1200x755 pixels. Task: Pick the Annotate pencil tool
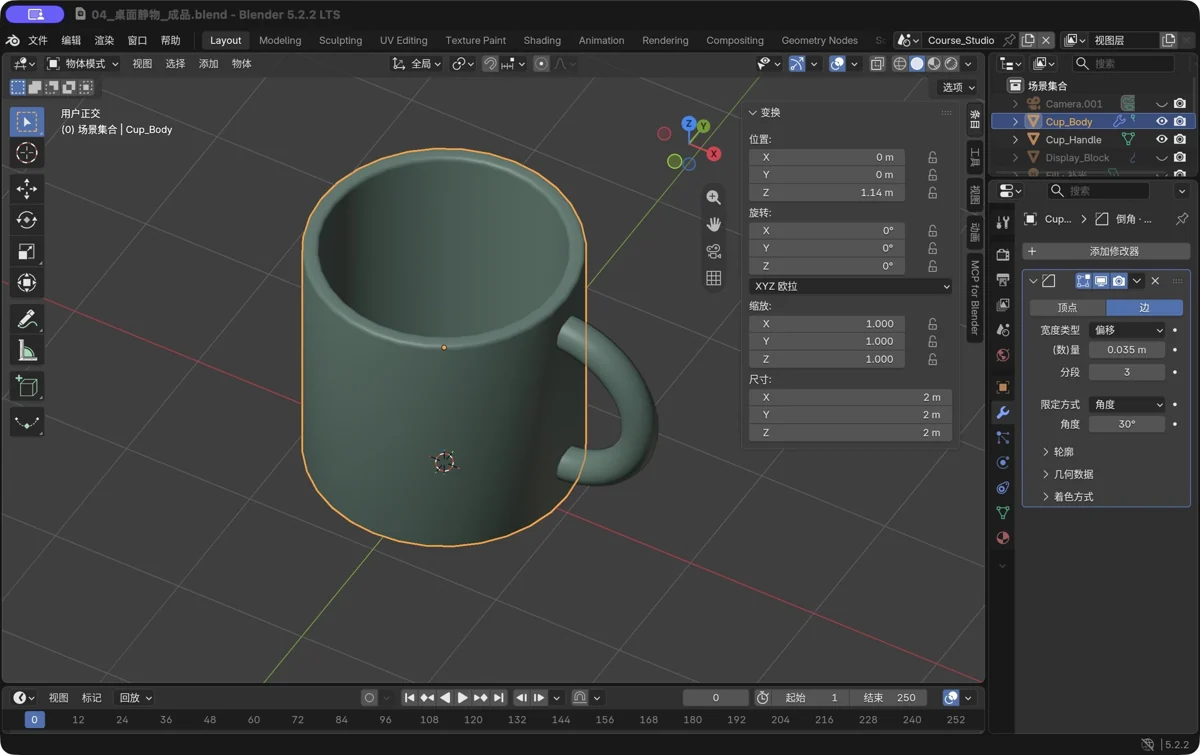[27, 319]
